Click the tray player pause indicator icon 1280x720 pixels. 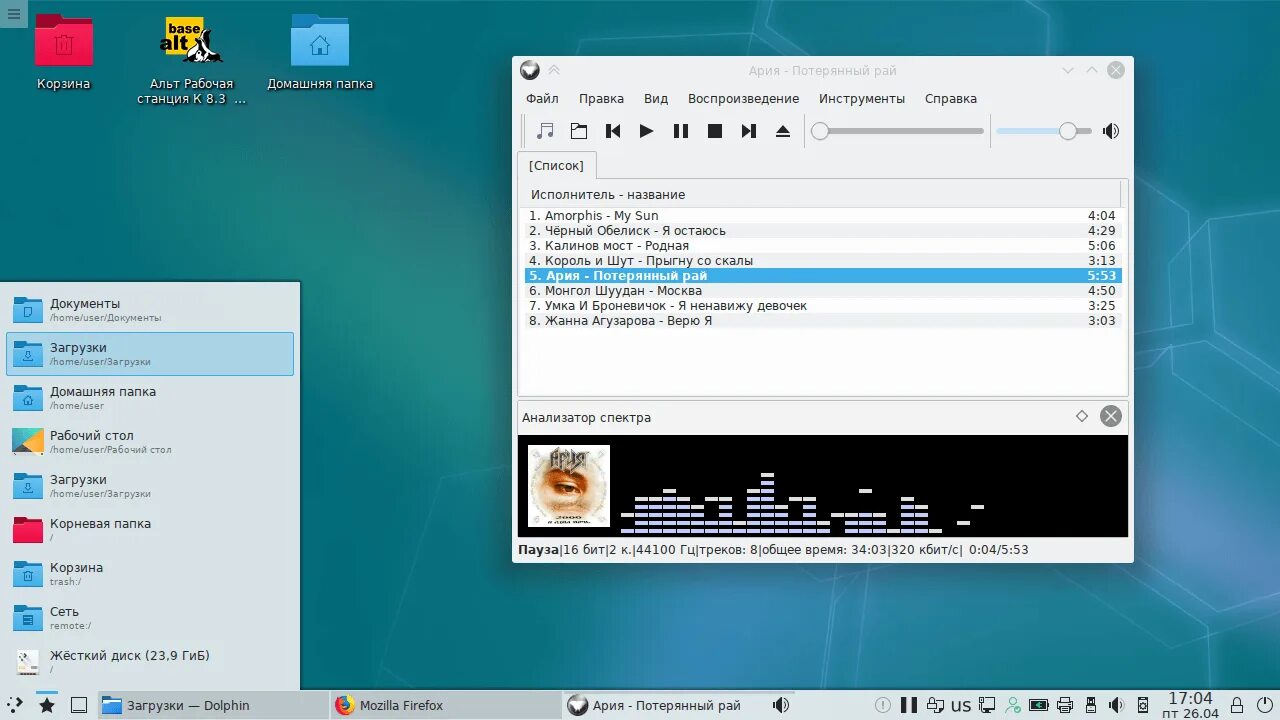[910, 705]
